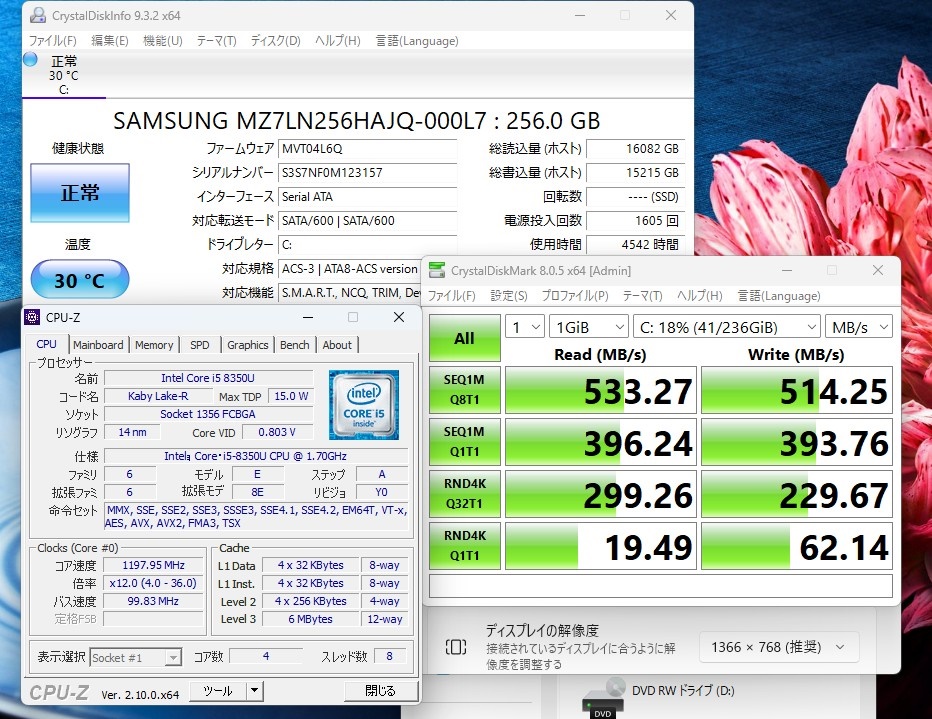Click the RND4K Q1T1 read result 19.49
Viewport: 932px width, 719px height.
600,546
